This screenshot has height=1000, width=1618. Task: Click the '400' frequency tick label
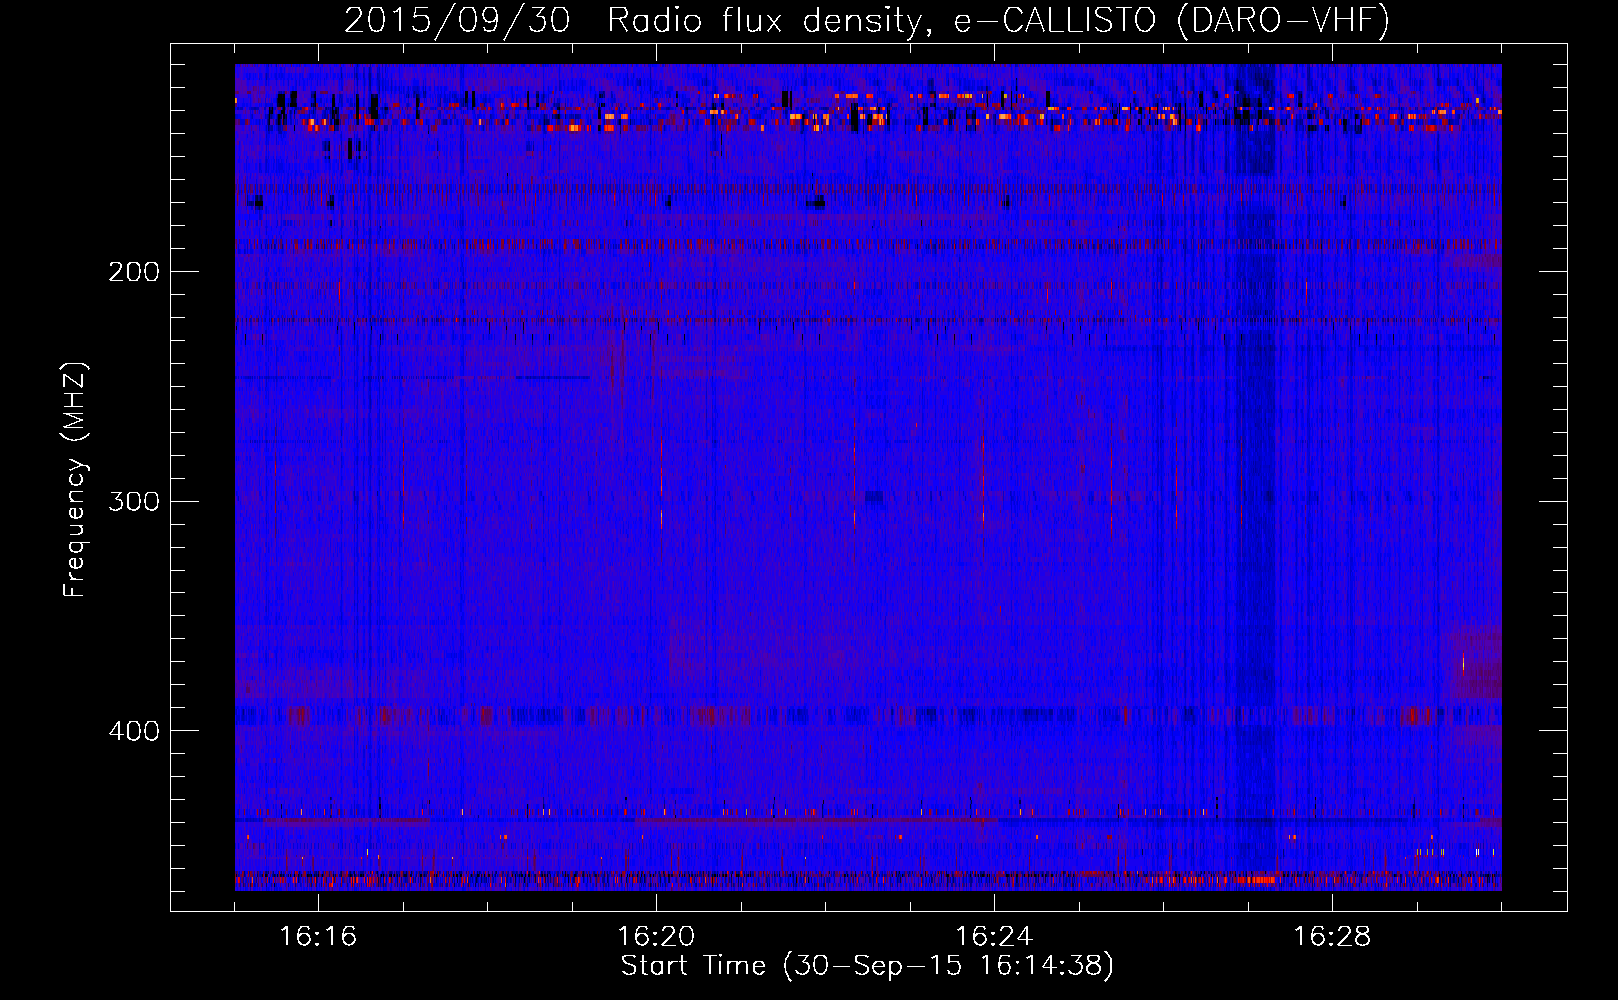click(x=134, y=731)
